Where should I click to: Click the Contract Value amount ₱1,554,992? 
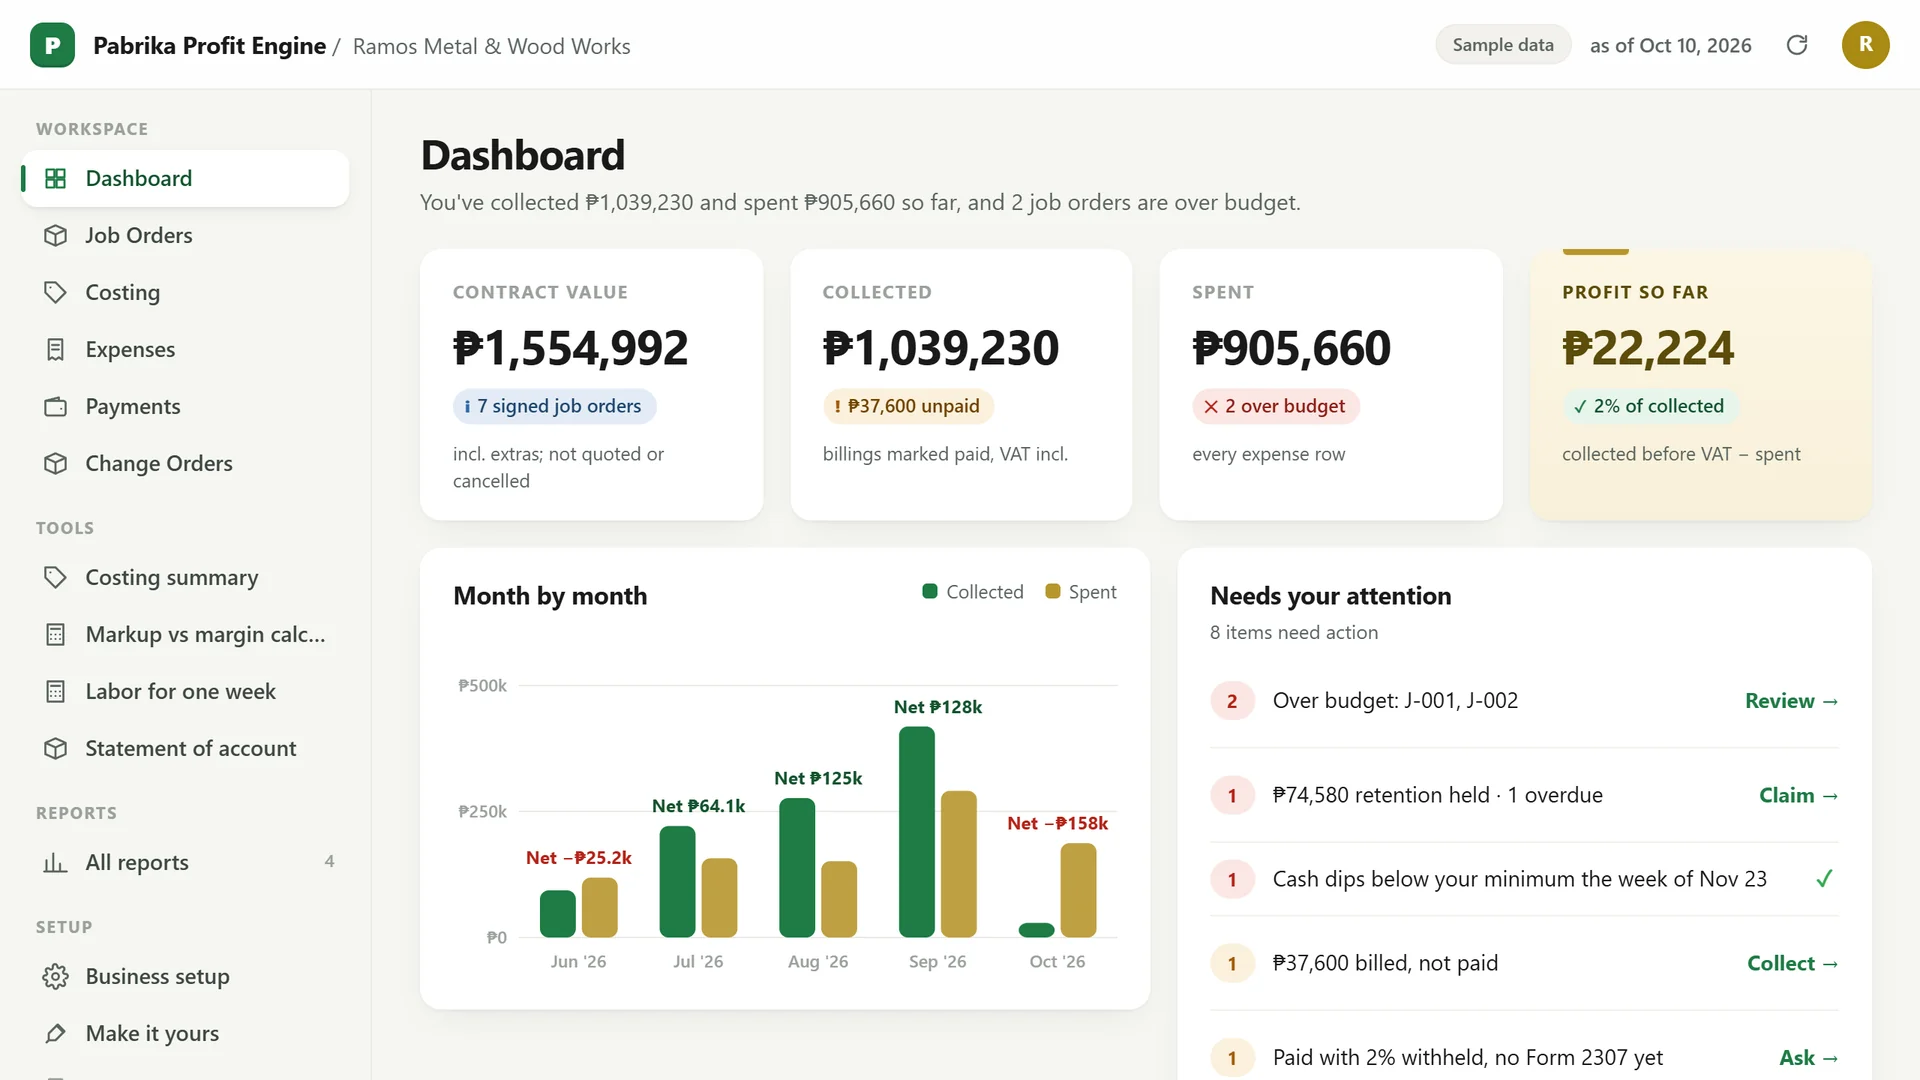pos(570,348)
